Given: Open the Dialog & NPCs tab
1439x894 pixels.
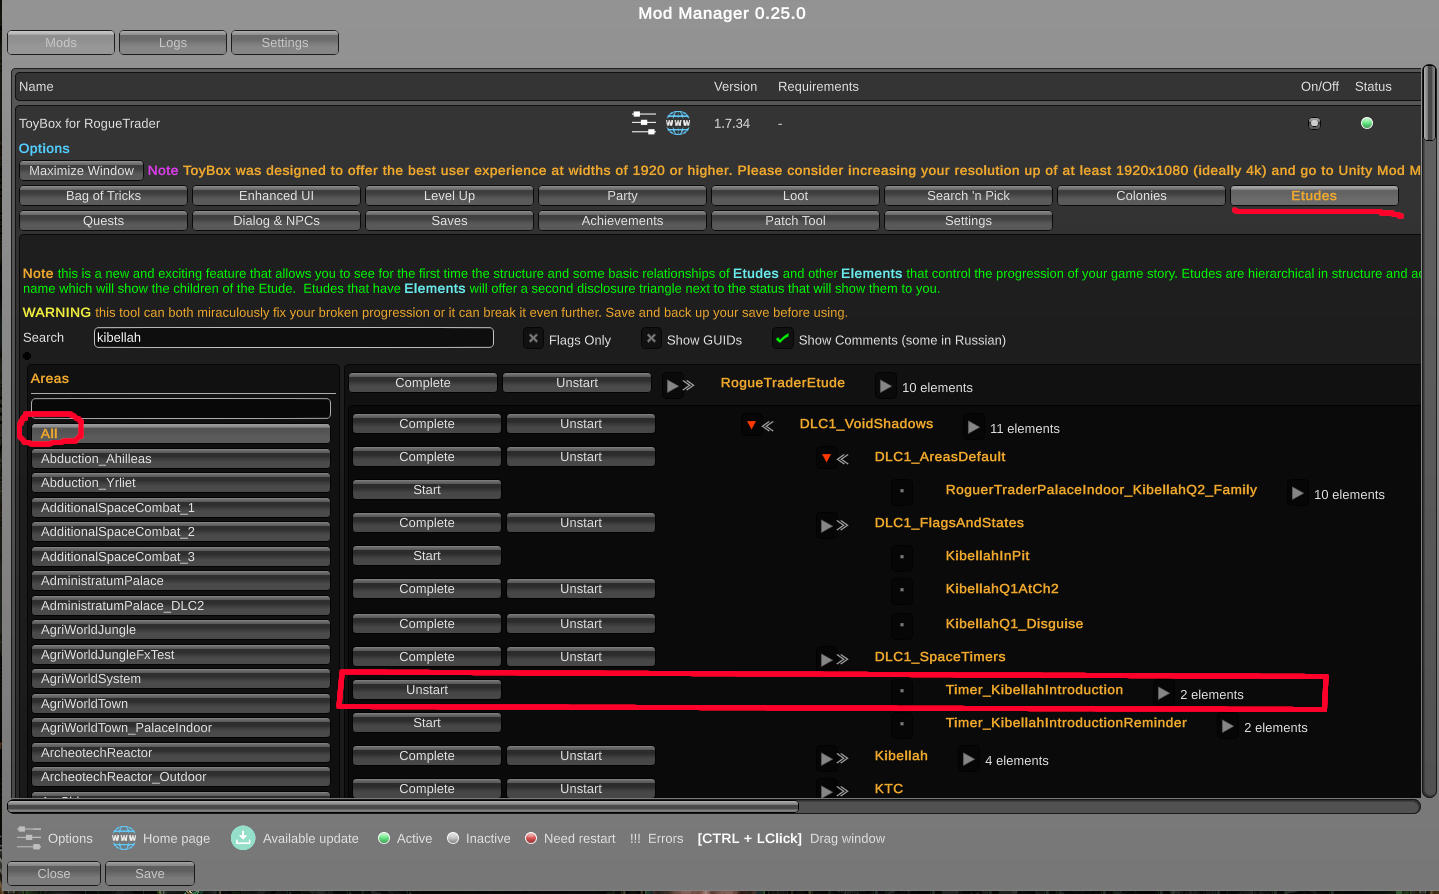Looking at the screenshot, I should 276,221.
